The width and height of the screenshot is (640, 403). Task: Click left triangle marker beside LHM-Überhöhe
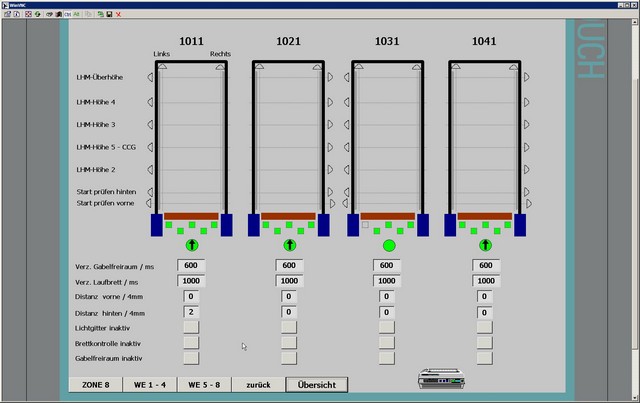click(x=151, y=77)
